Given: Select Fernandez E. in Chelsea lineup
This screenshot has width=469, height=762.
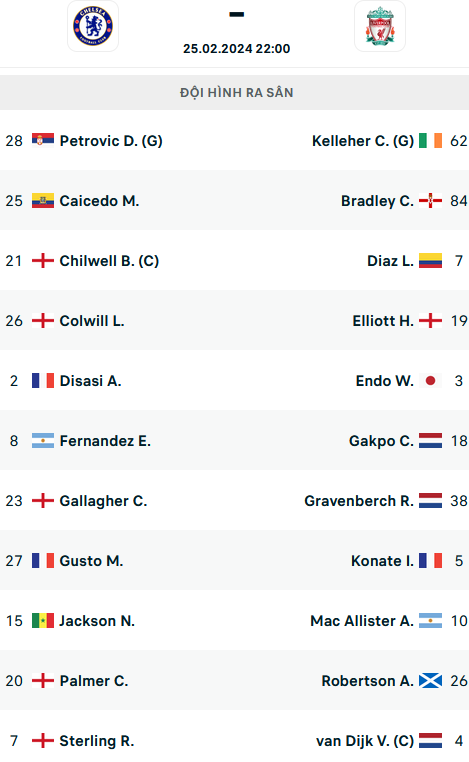Looking at the screenshot, I should tap(105, 441).
